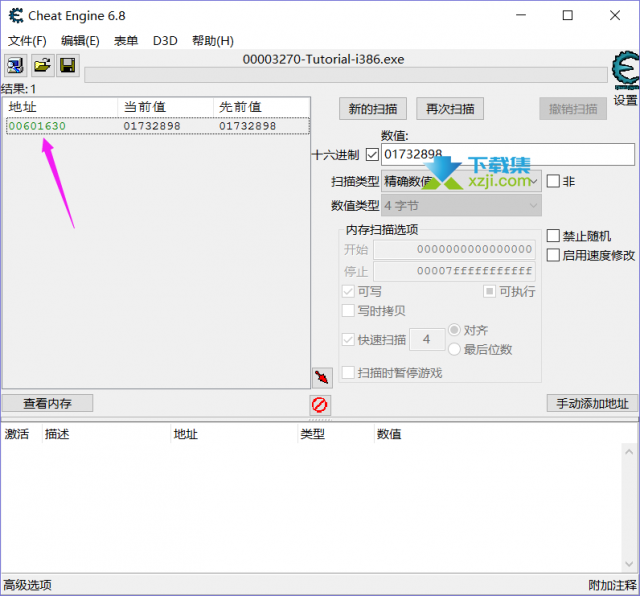
Task: Select the 最后位数 last digits radio button
Action: pyautogui.click(x=454, y=349)
